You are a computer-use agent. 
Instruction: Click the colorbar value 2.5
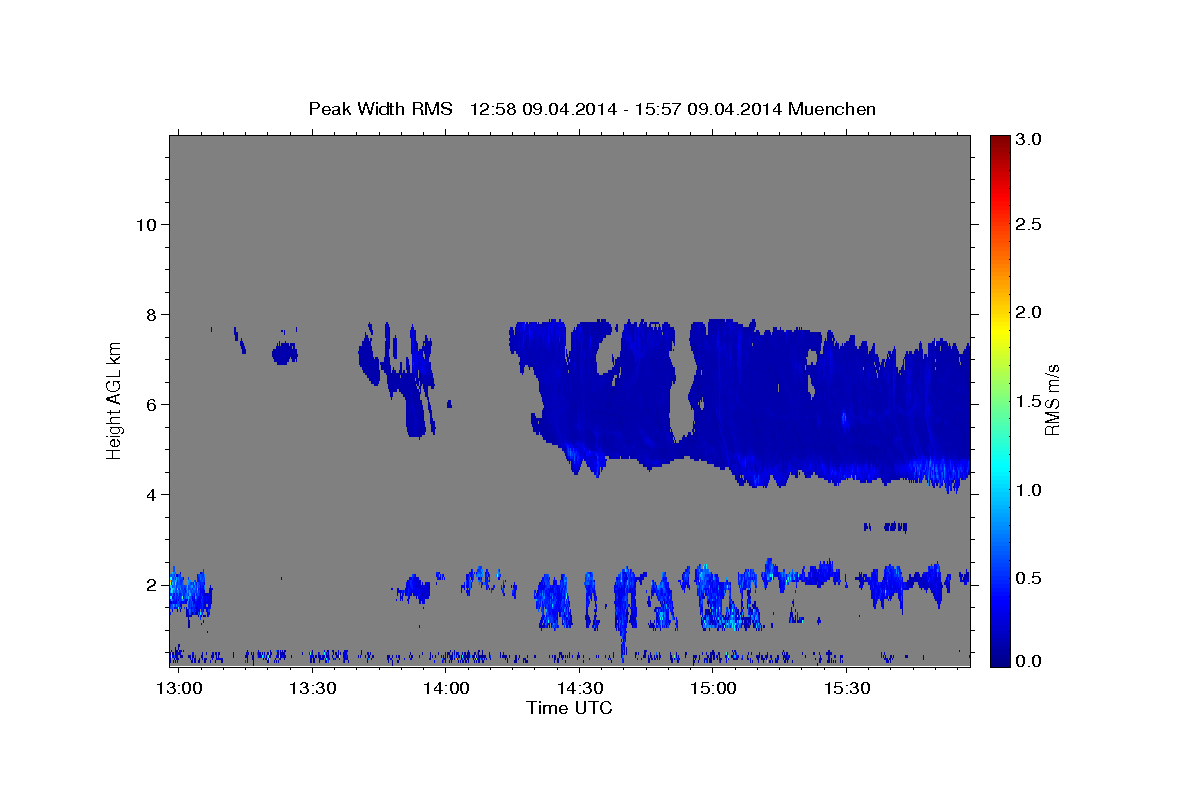click(1028, 224)
